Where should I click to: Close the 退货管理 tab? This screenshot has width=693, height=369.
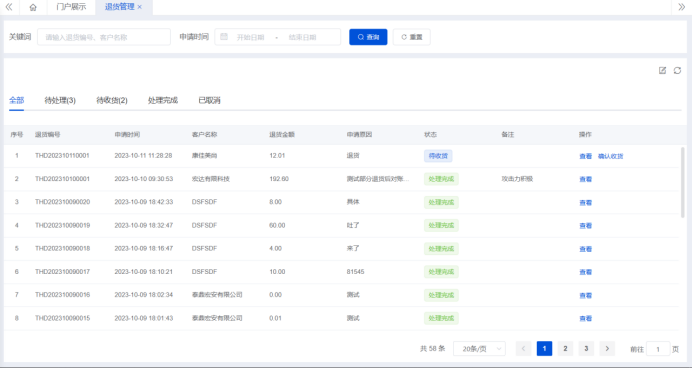click(140, 7)
